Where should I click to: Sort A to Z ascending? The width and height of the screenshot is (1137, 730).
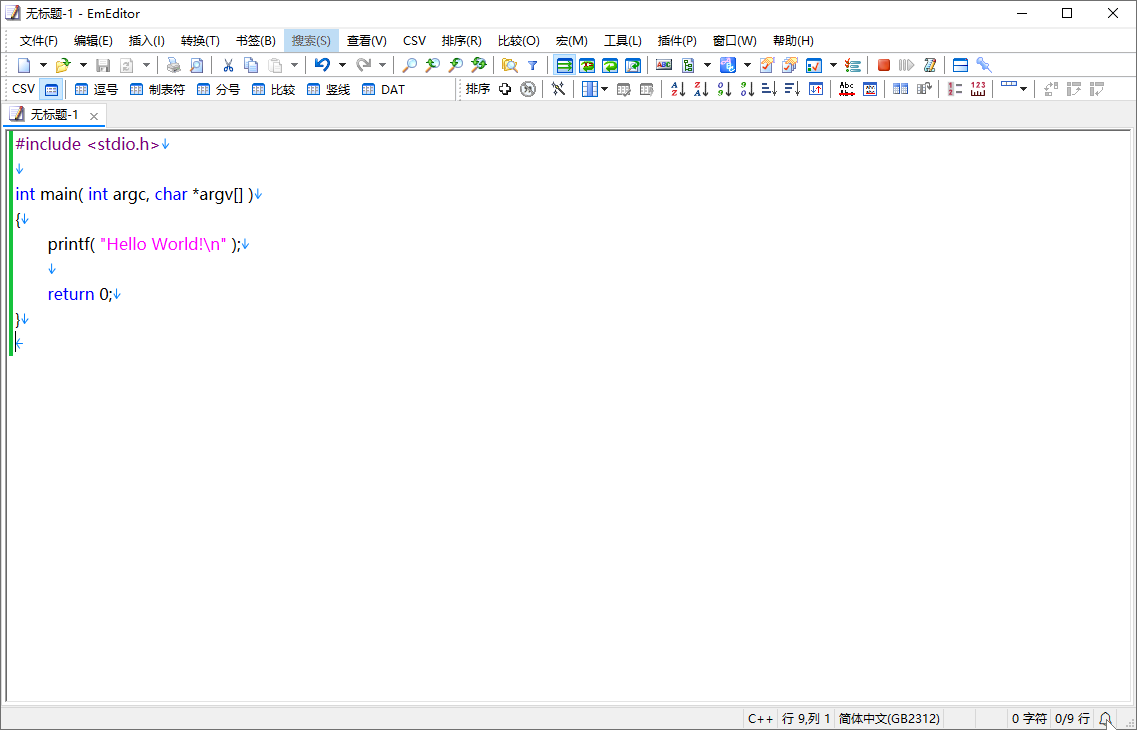point(678,89)
